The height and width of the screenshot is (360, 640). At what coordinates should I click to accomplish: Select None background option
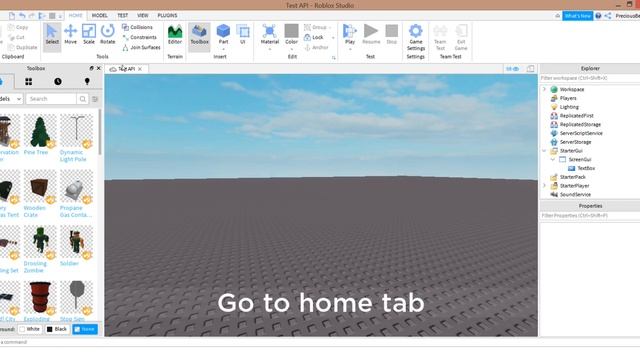(x=85, y=329)
